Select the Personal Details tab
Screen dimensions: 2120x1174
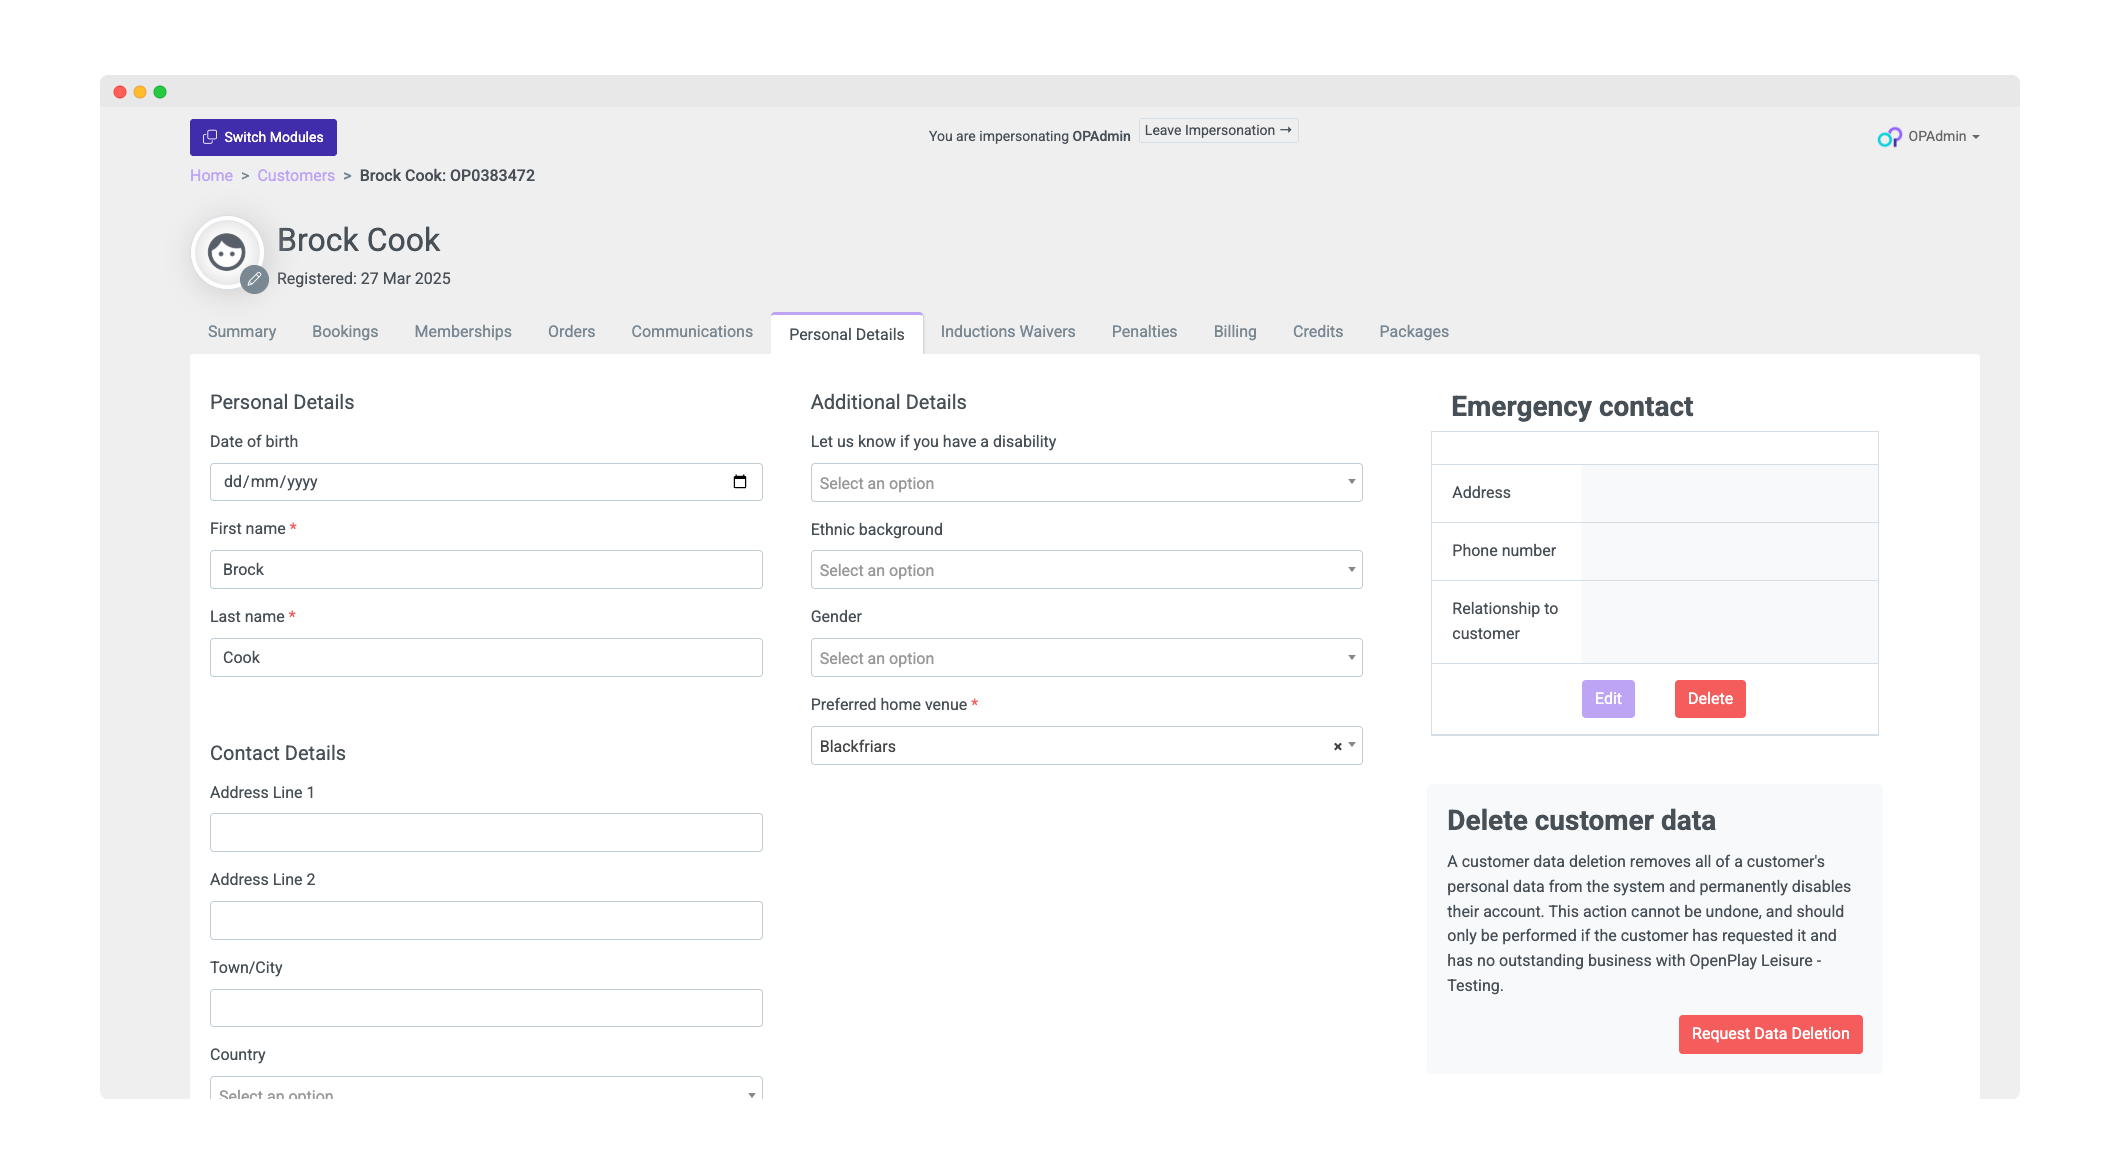click(847, 334)
